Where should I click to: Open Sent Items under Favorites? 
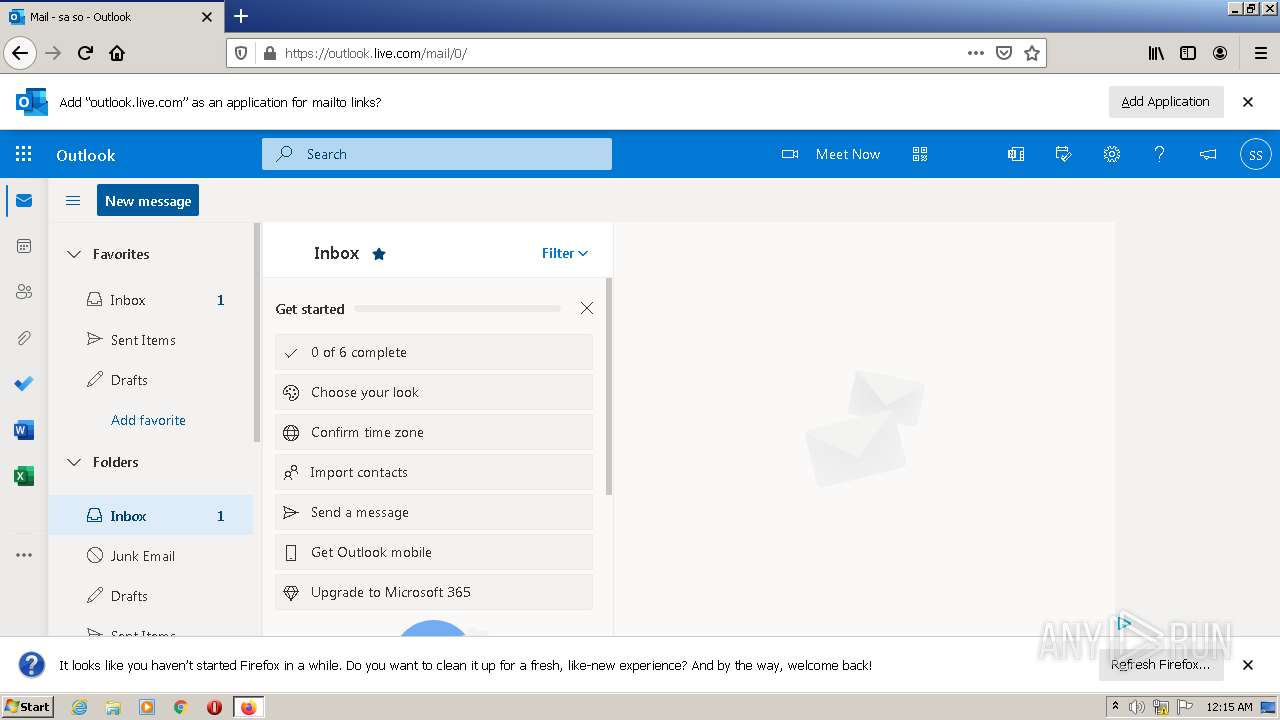click(x=151, y=340)
